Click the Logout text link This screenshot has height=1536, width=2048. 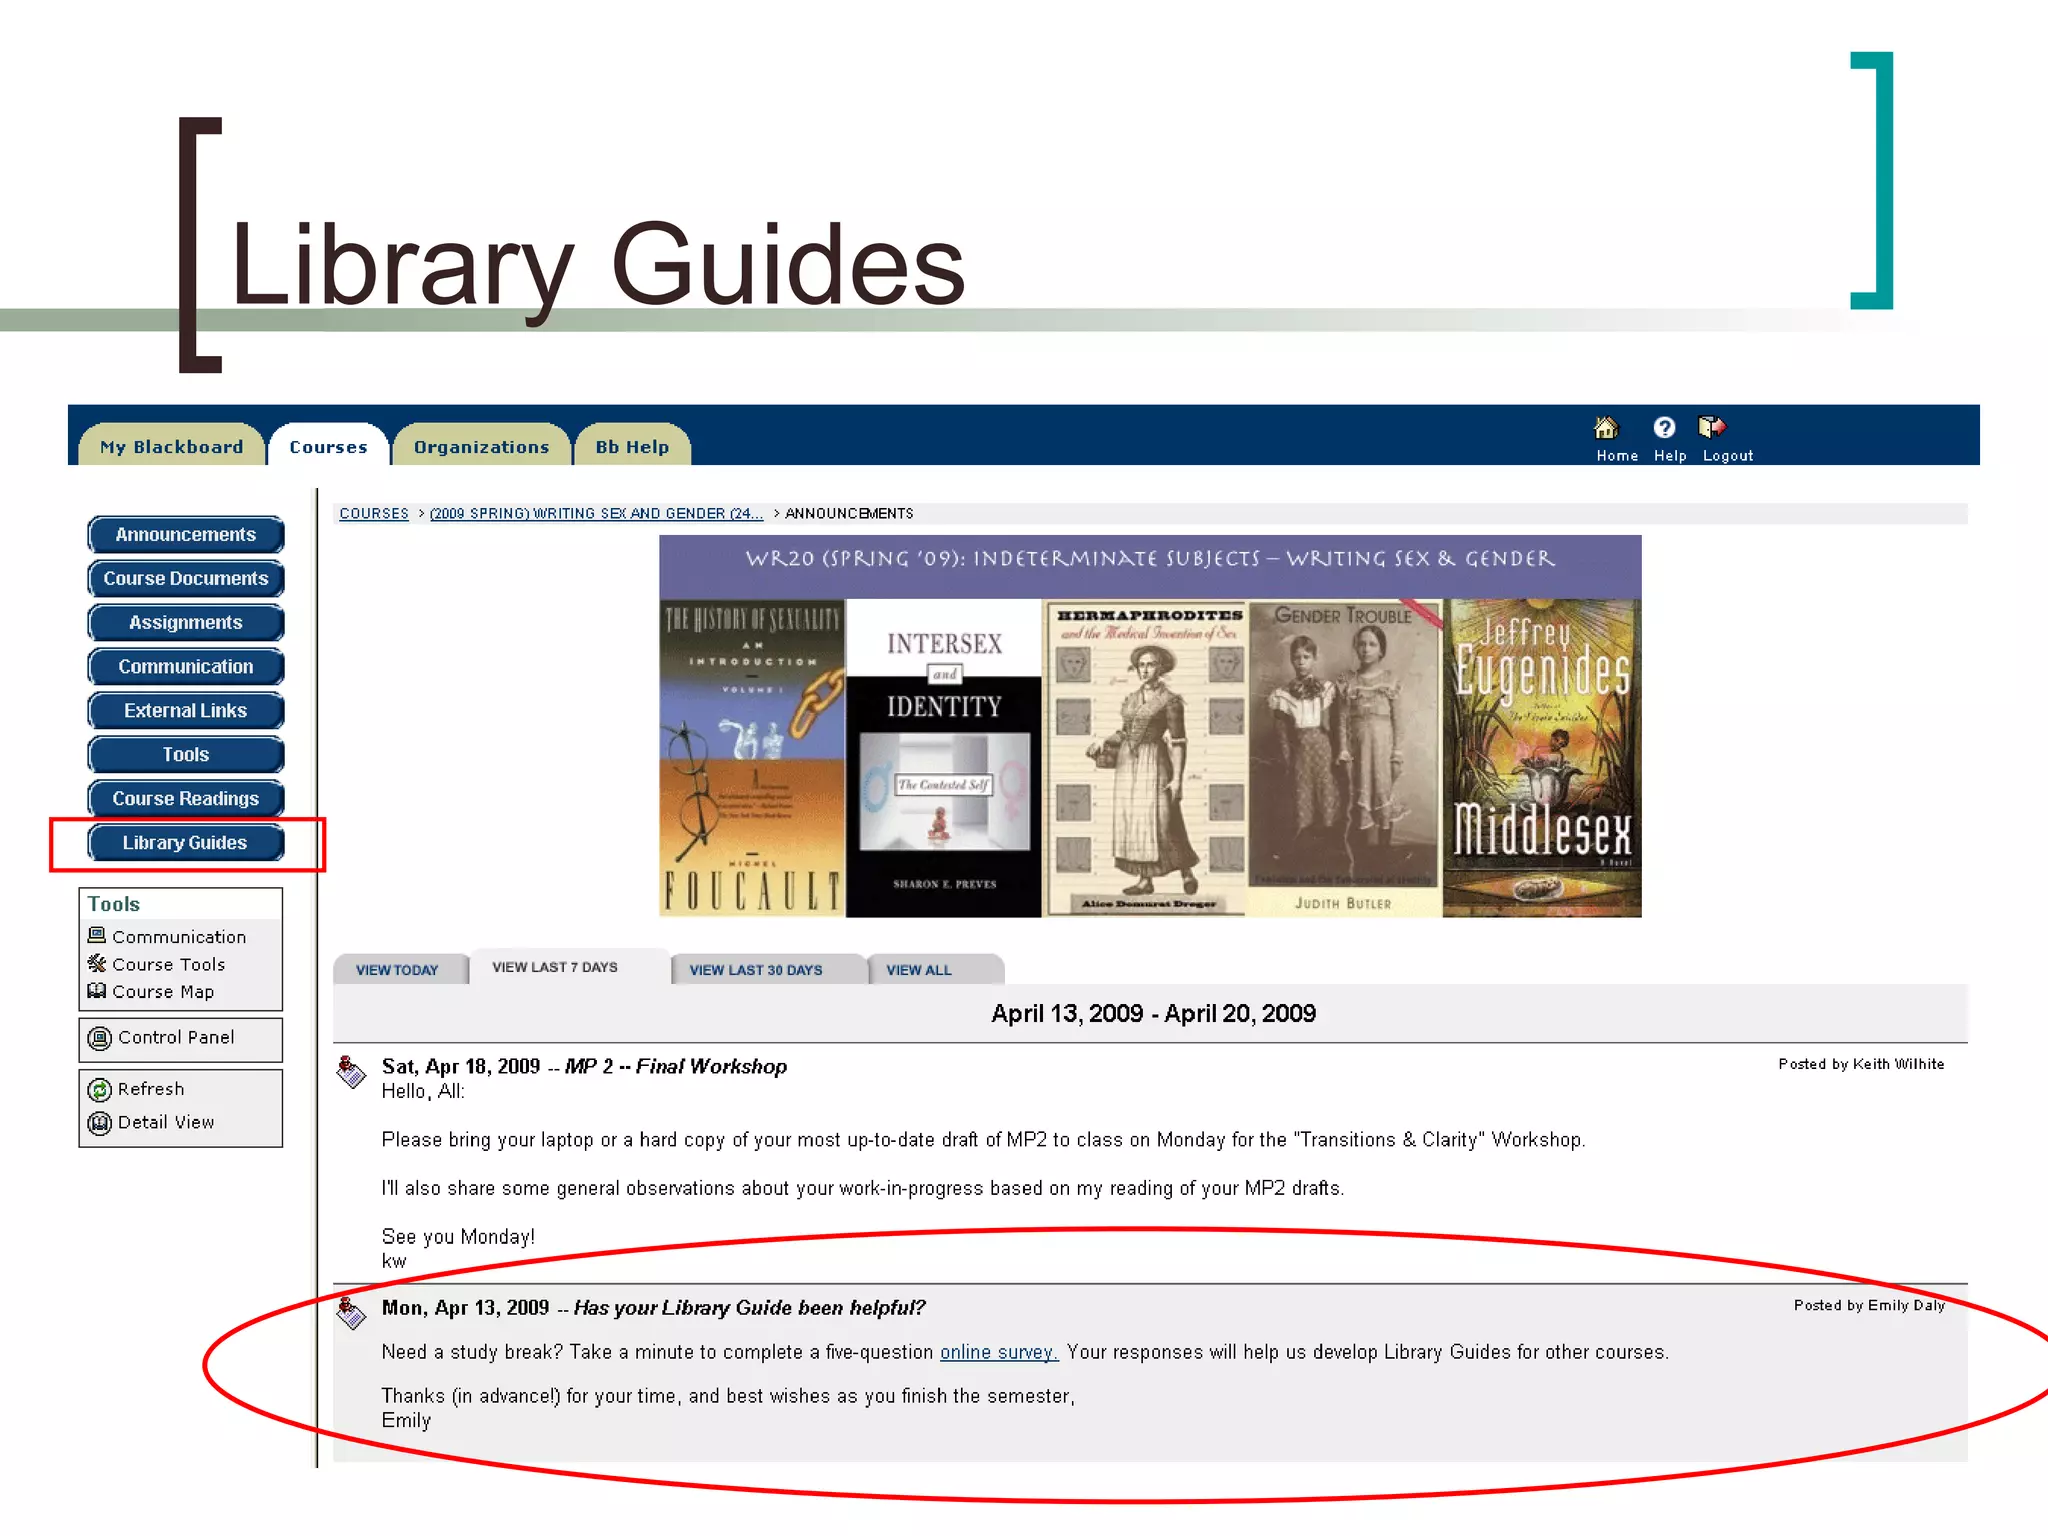[1728, 456]
